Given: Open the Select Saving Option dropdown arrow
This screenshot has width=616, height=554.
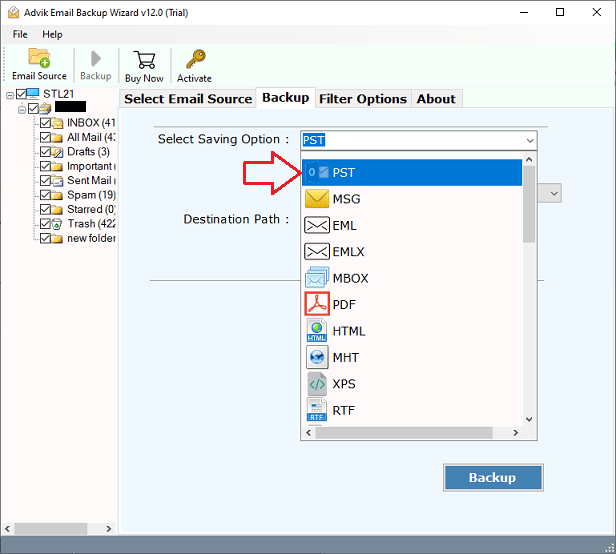Looking at the screenshot, I should 530,140.
